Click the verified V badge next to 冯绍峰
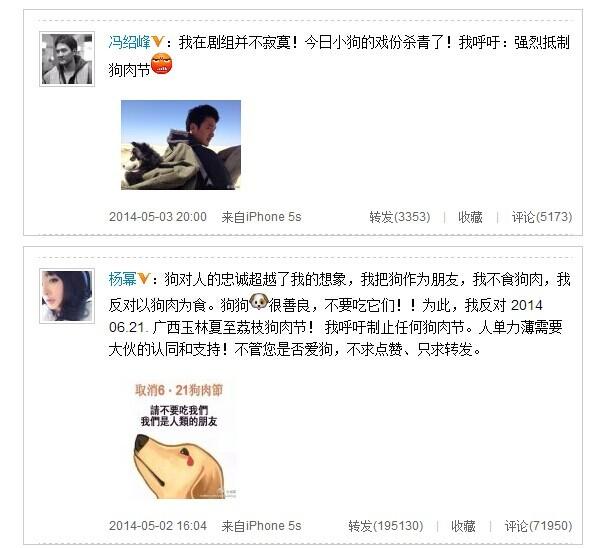Viewport: 608px width, 548px height. point(158,41)
